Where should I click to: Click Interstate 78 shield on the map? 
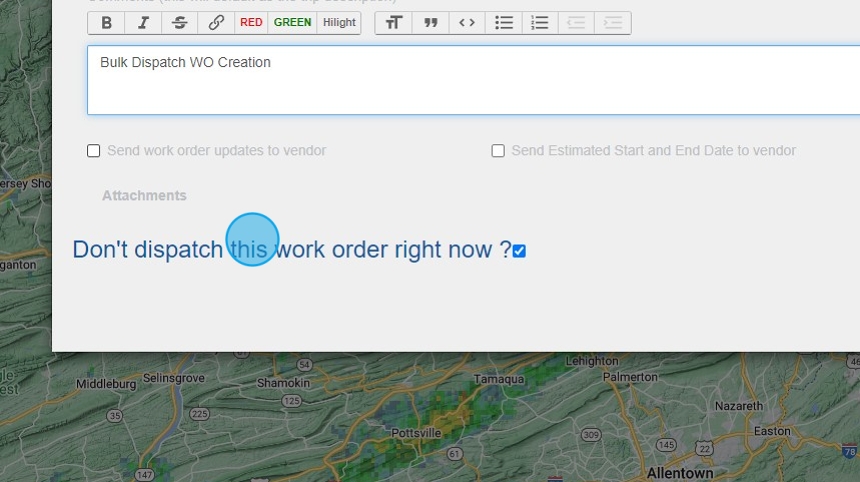[850, 452]
